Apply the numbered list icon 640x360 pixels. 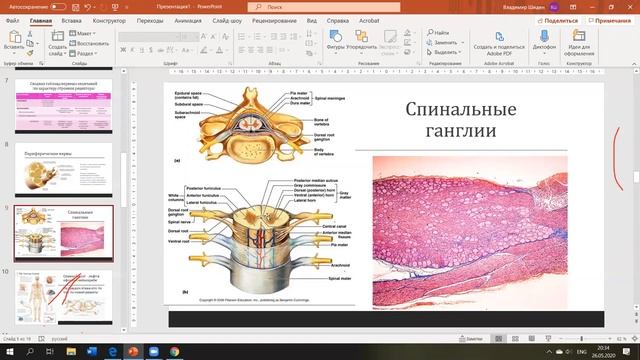257,37
